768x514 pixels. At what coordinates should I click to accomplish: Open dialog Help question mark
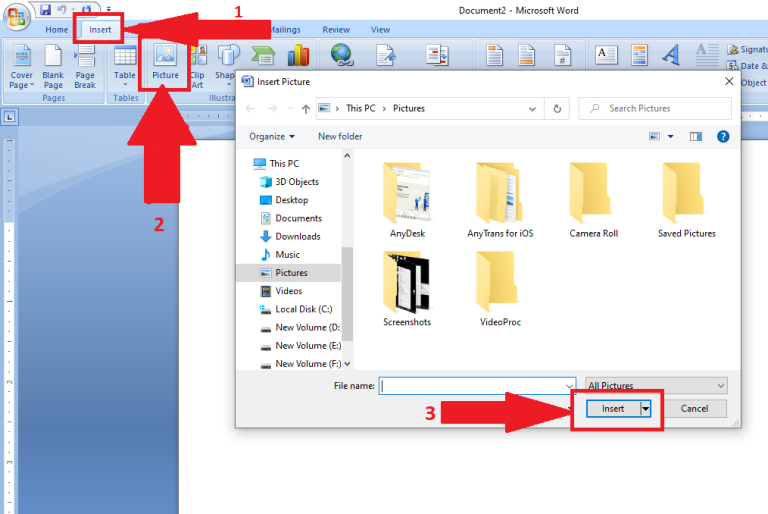coord(723,136)
